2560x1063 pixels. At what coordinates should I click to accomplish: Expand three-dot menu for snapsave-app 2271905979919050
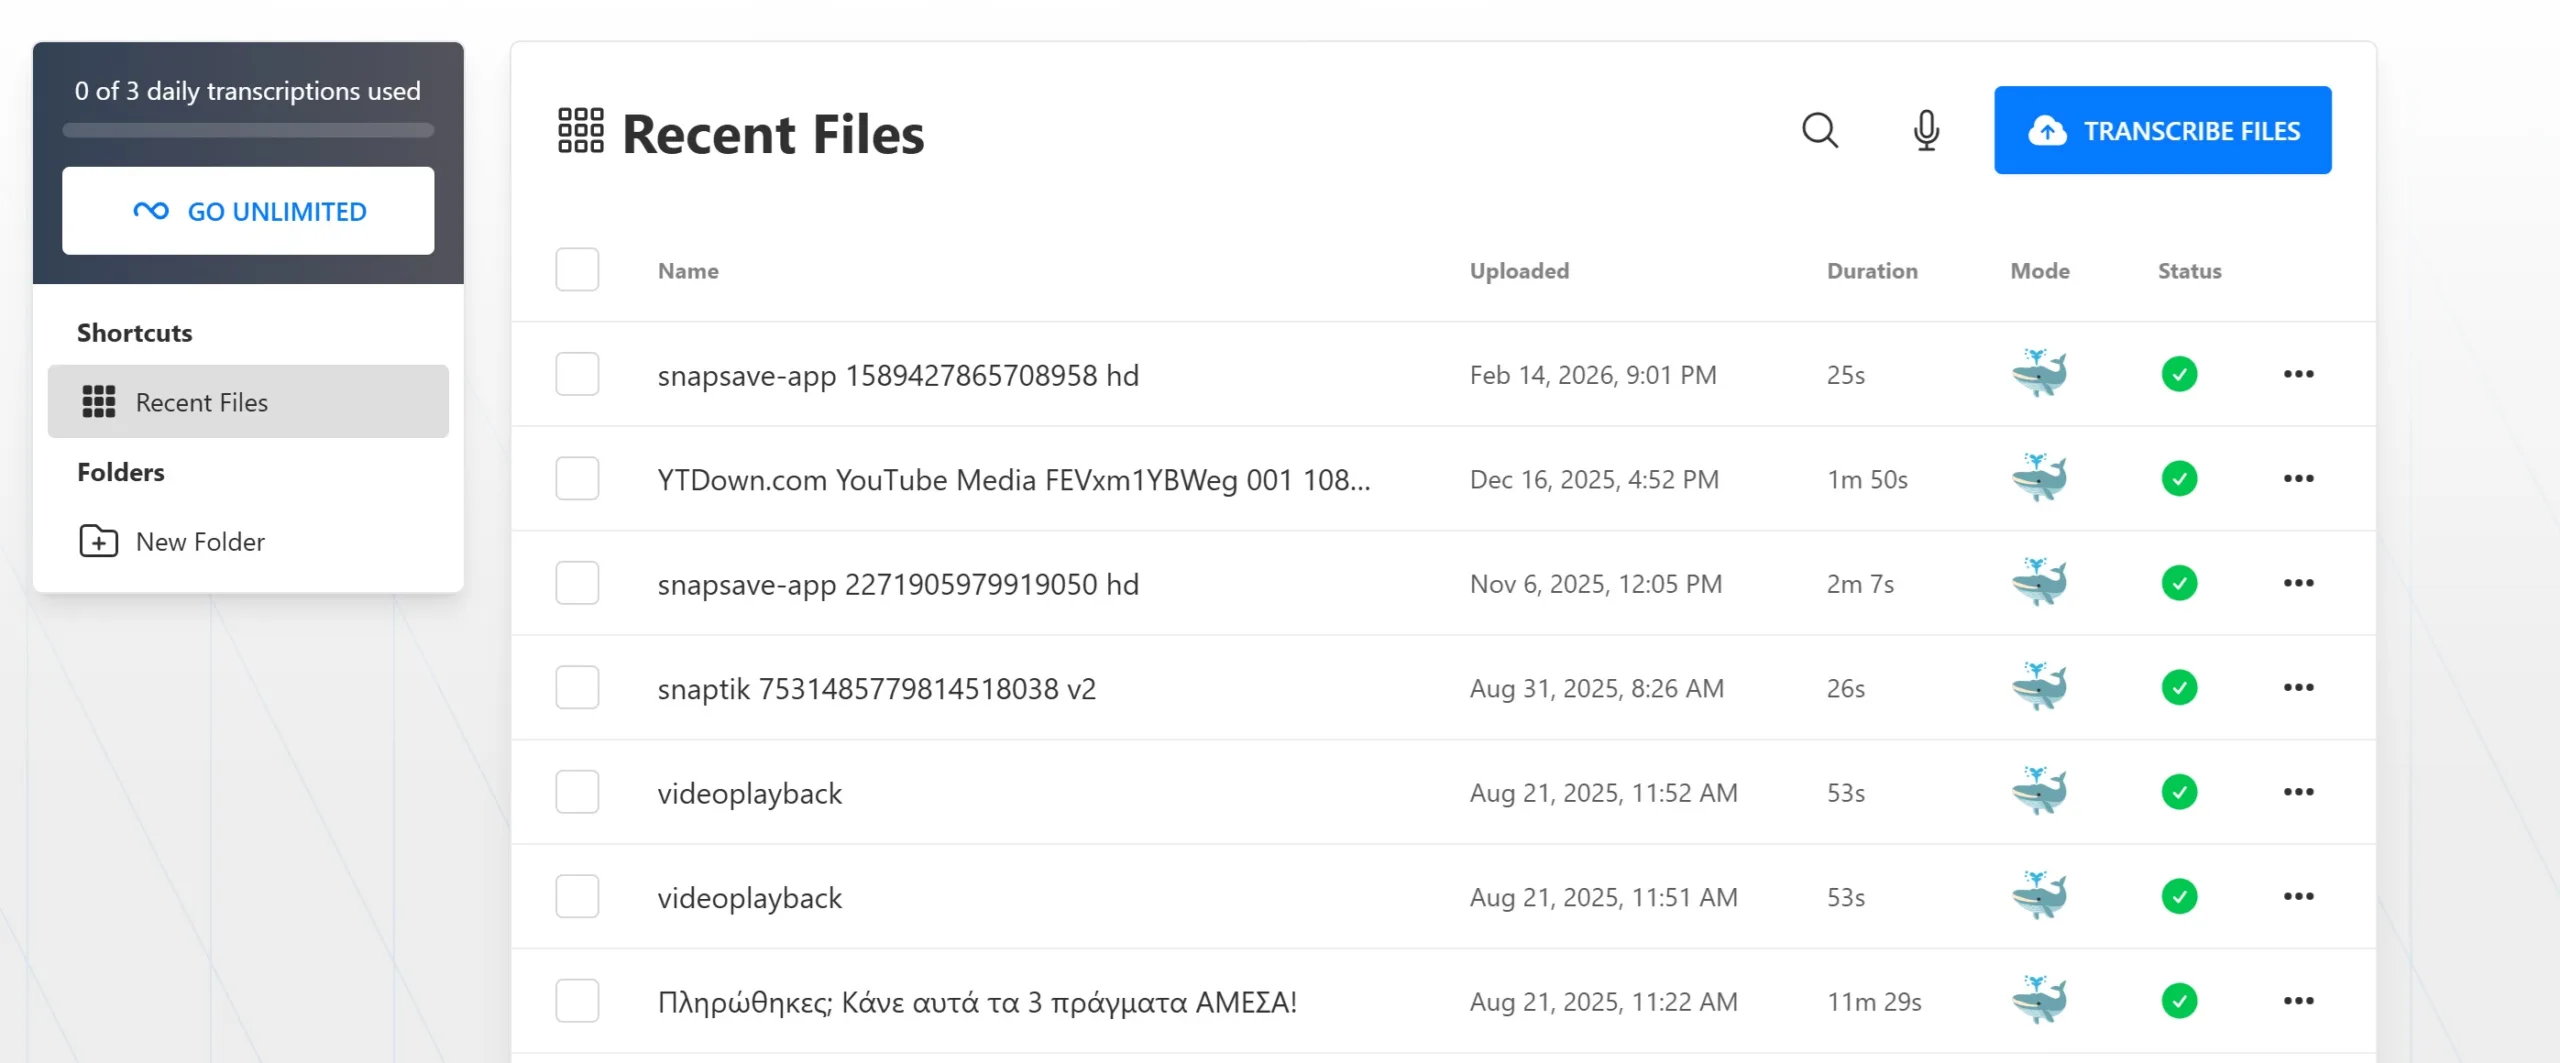pyautogui.click(x=2298, y=583)
